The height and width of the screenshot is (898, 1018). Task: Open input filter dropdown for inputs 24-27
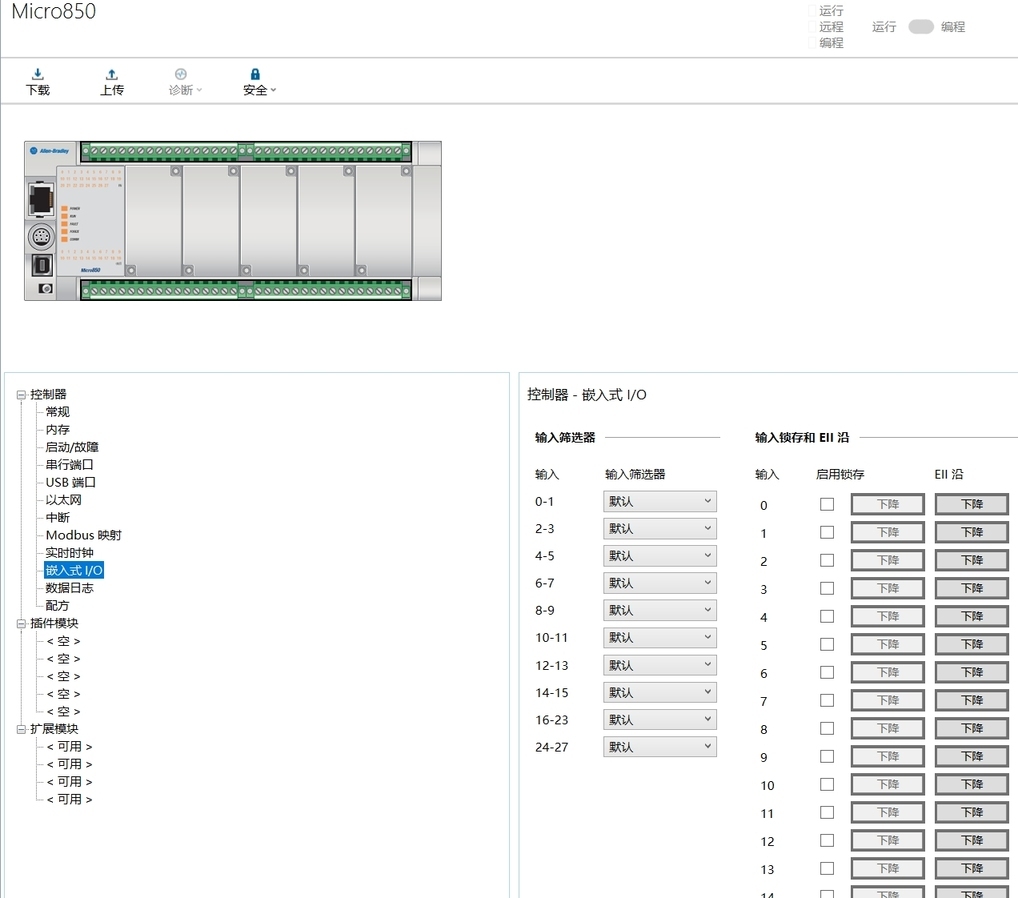tap(660, 747)
